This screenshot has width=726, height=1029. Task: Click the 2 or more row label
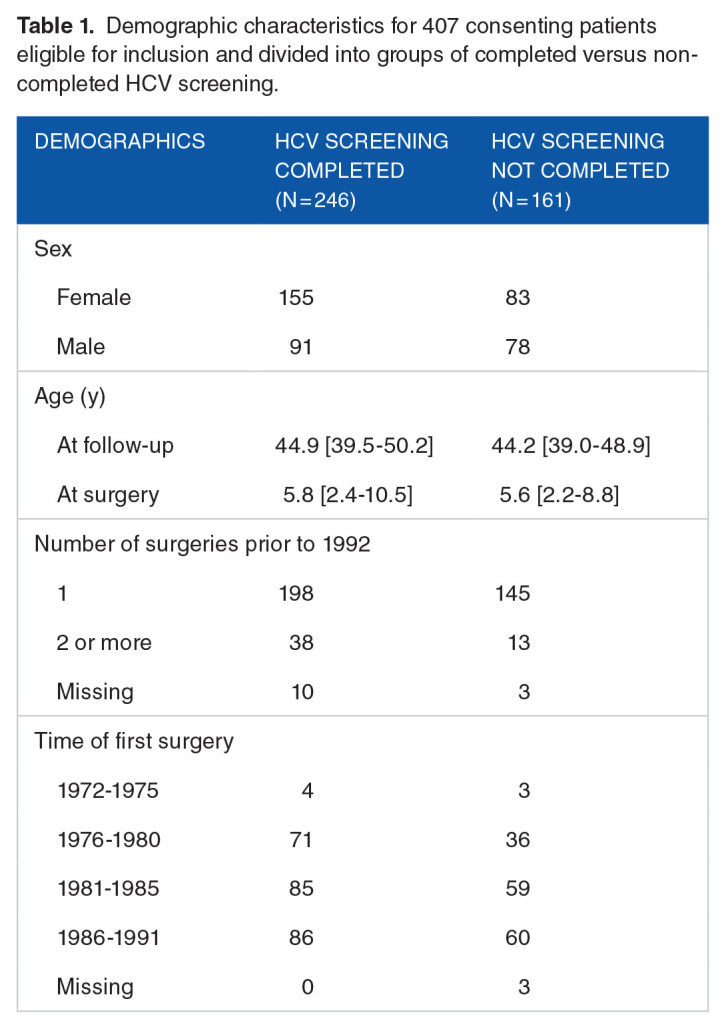point(106,643)
